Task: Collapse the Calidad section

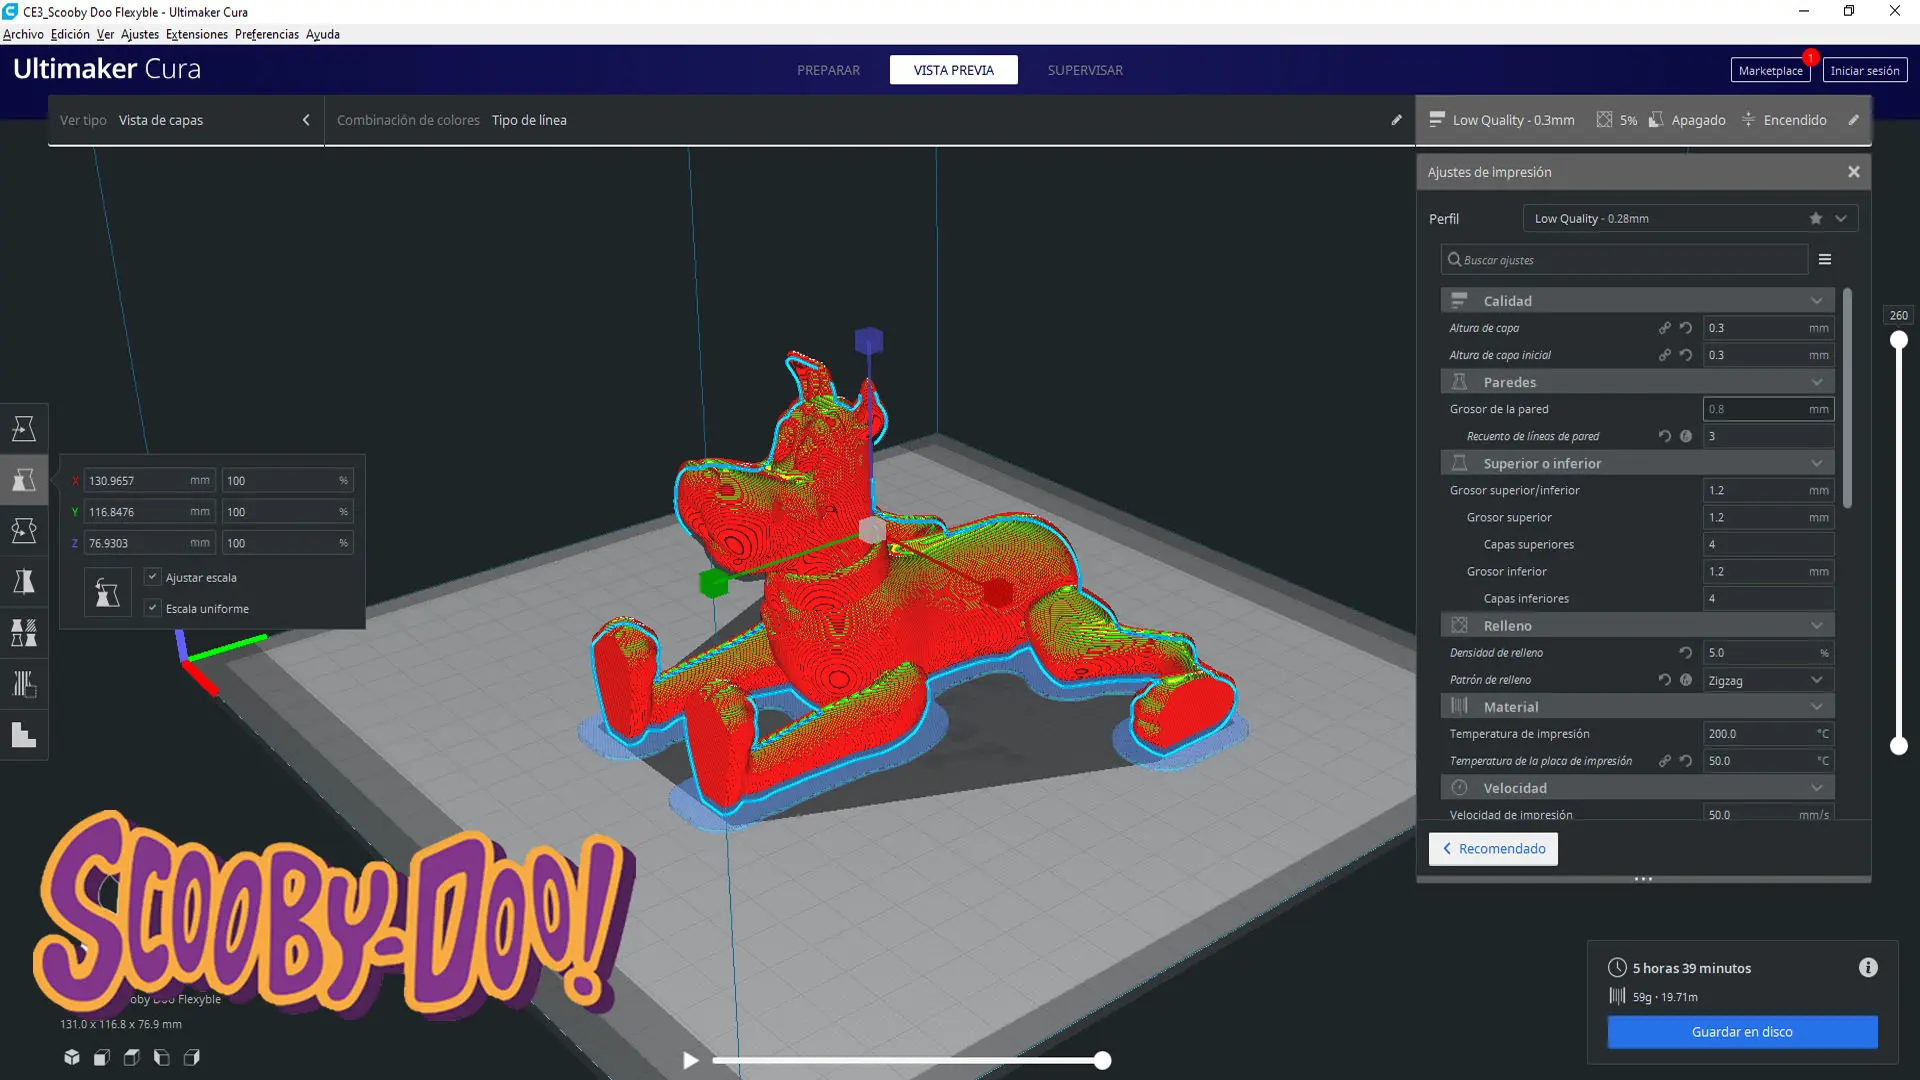Action: tap(1637, 301)
